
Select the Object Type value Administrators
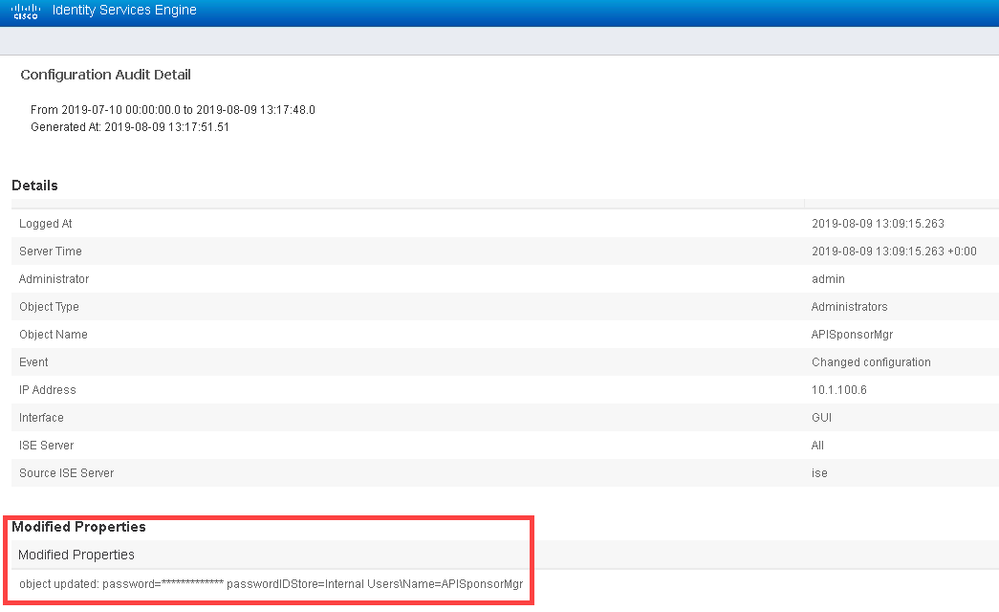849,306
